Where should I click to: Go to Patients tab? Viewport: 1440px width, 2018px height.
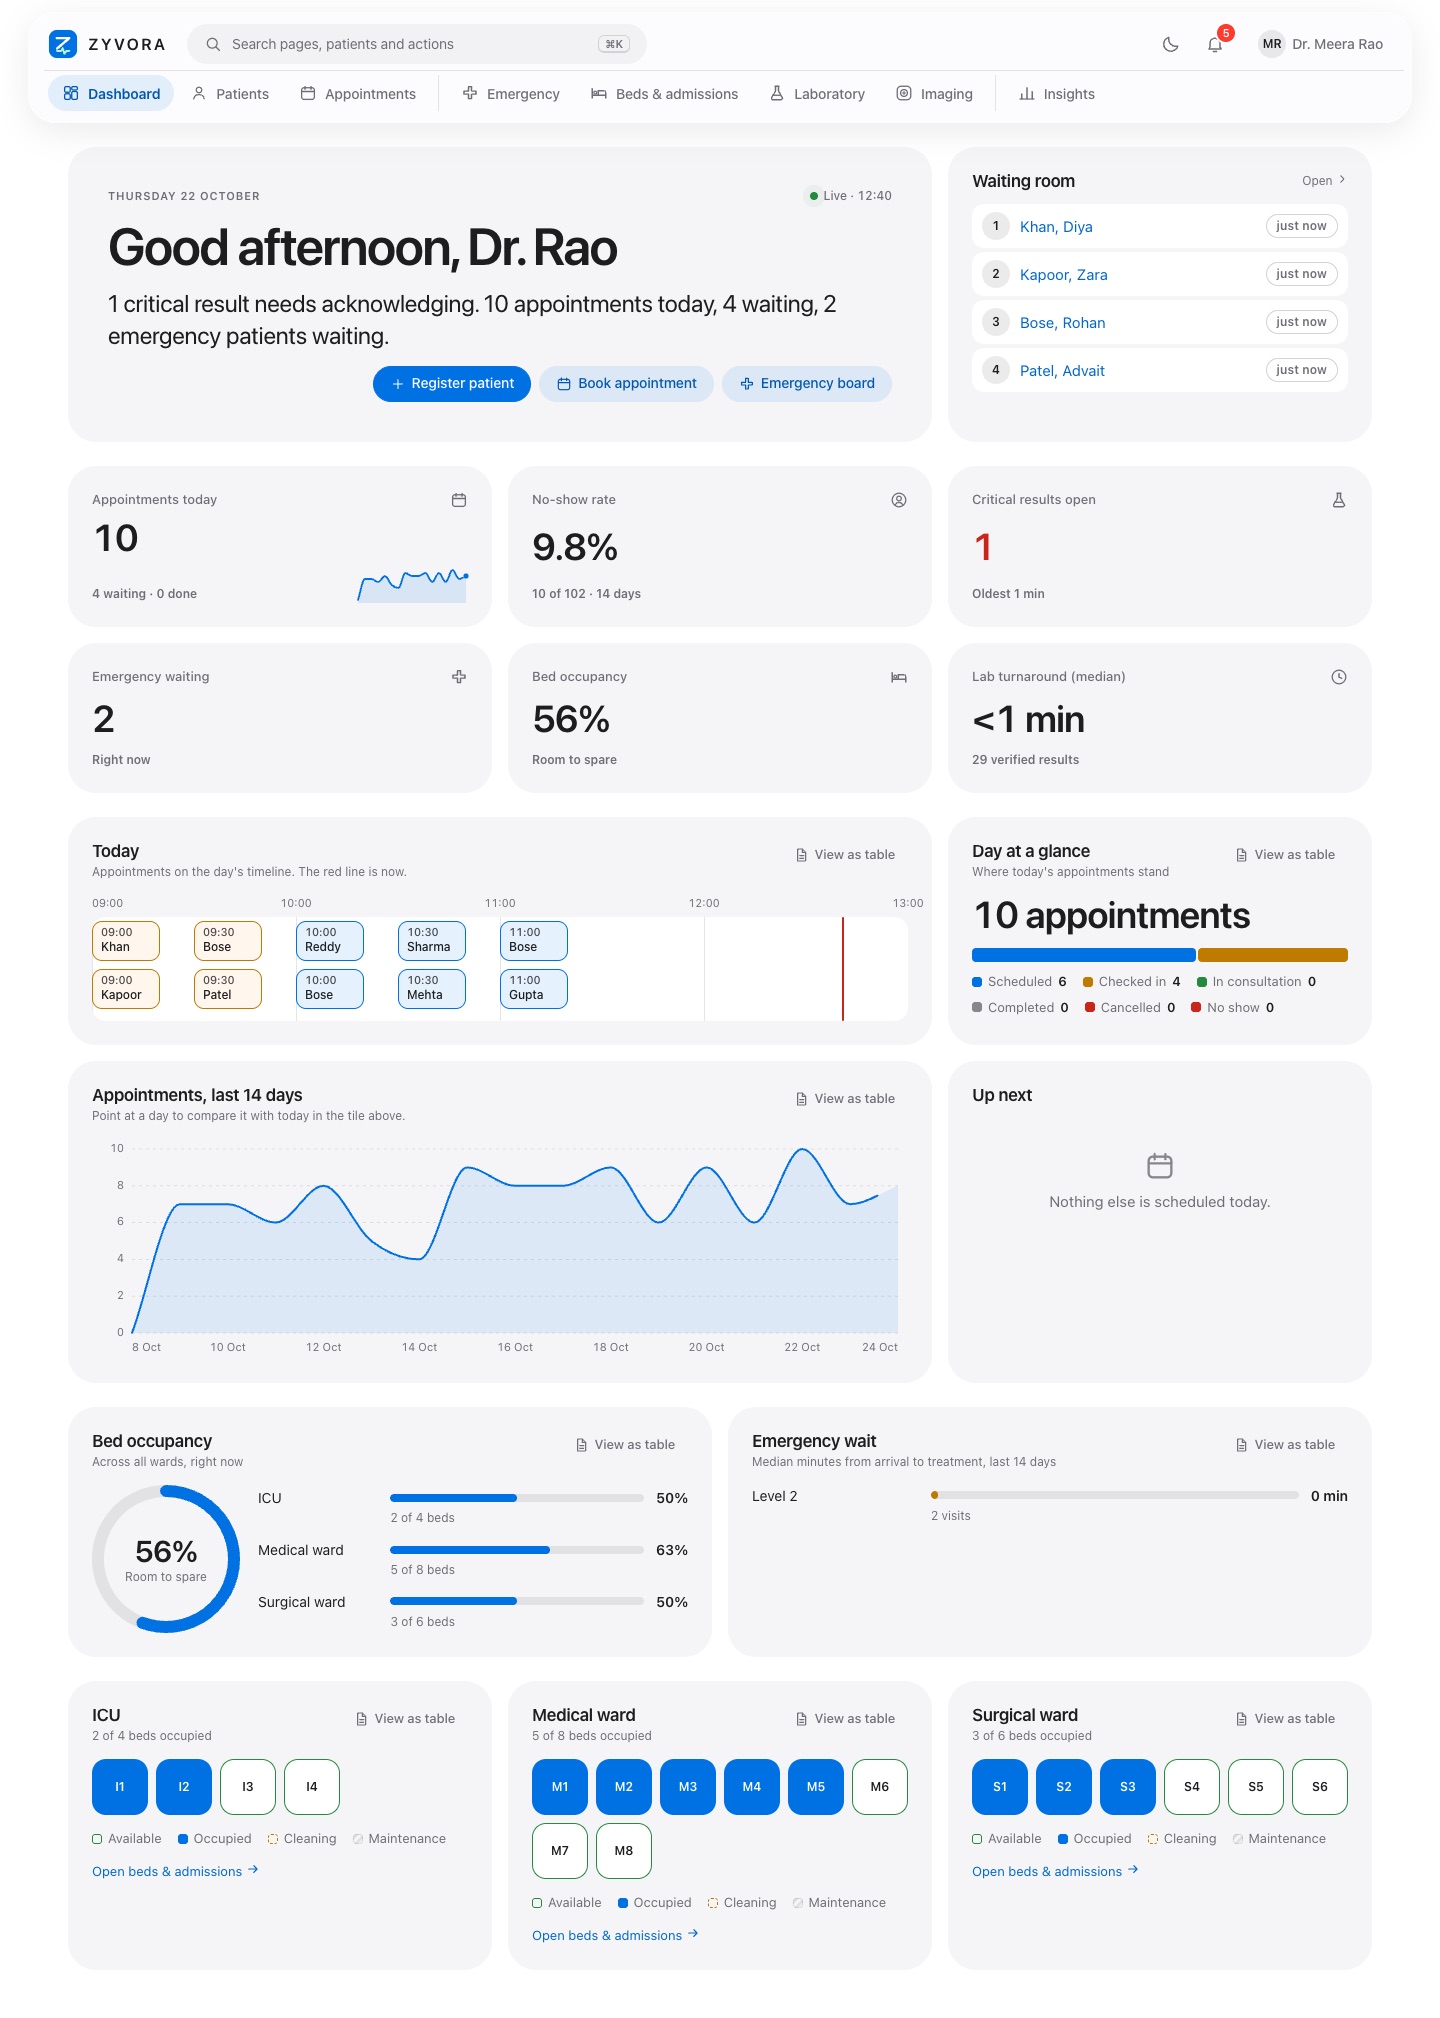point(230,94)
